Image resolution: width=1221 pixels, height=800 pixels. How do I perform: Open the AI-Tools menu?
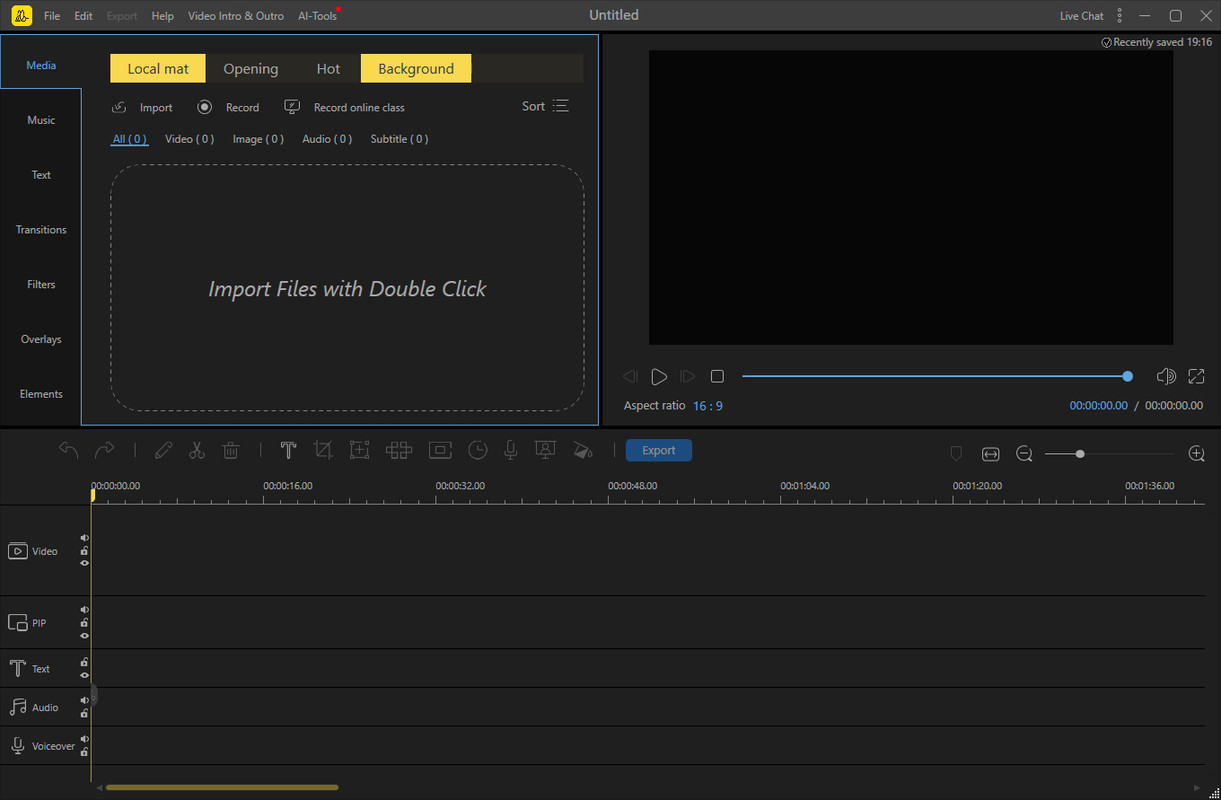[318, 16]
